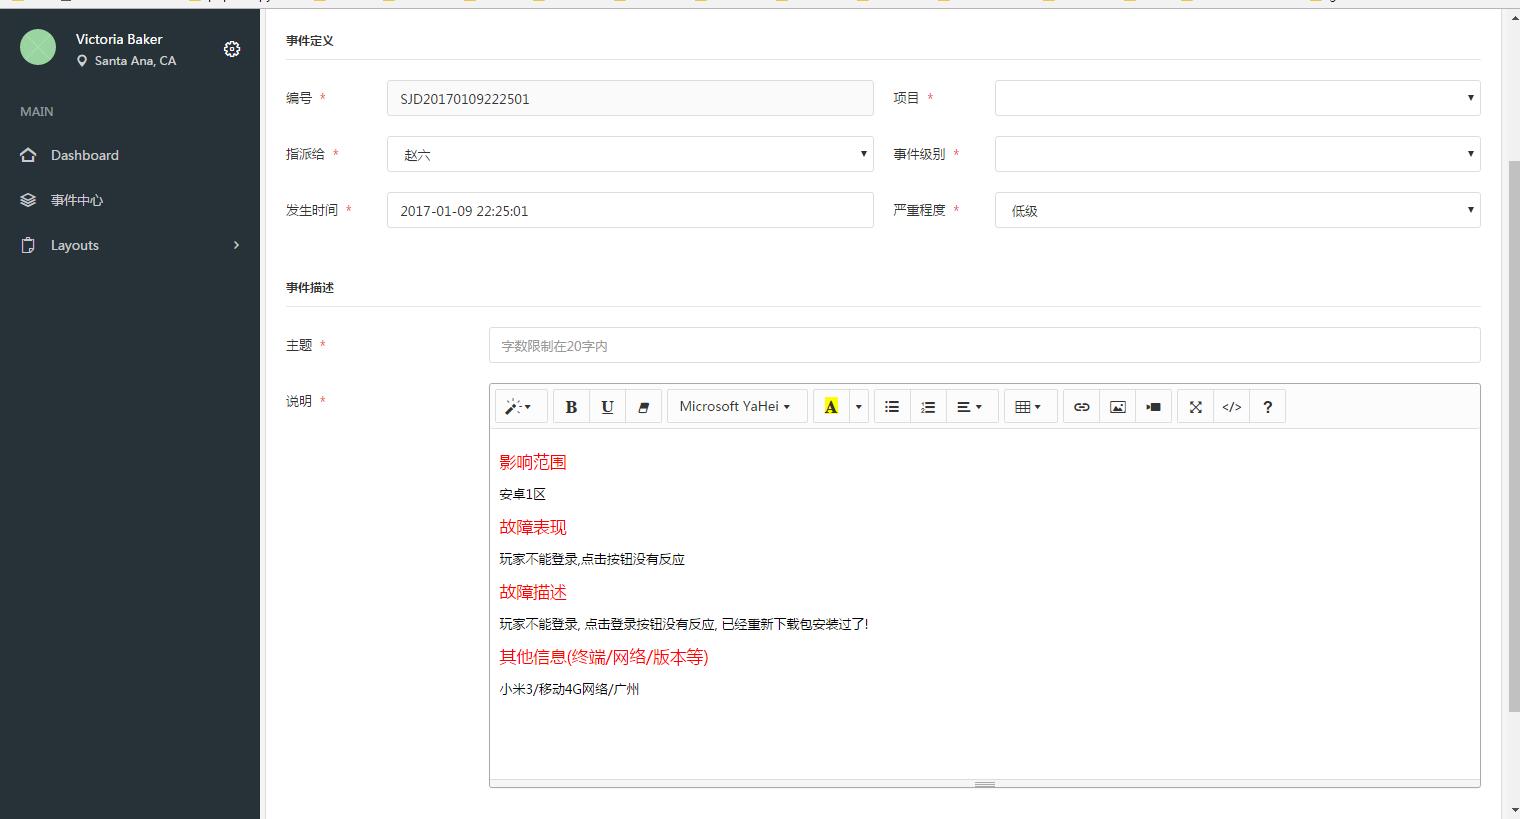
Task: Click the 主题 subject input field
Action: (984, 345)
